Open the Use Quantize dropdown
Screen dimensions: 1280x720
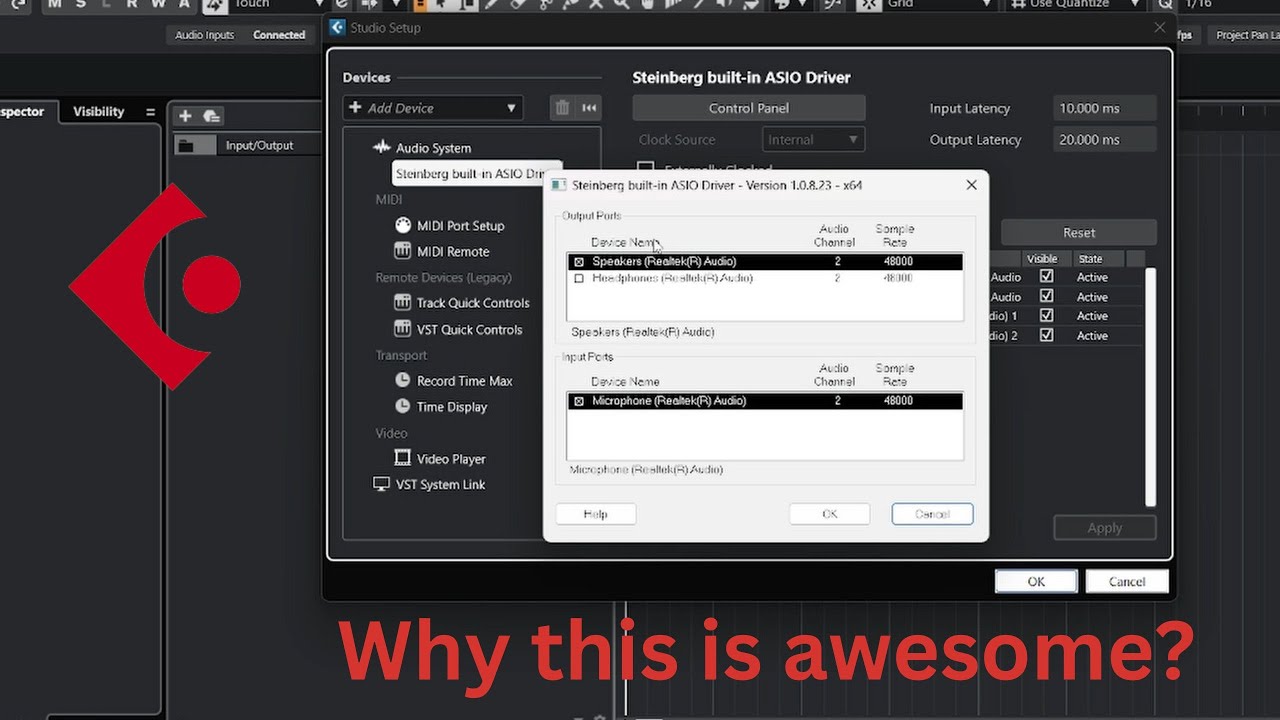coord(1074,4)
